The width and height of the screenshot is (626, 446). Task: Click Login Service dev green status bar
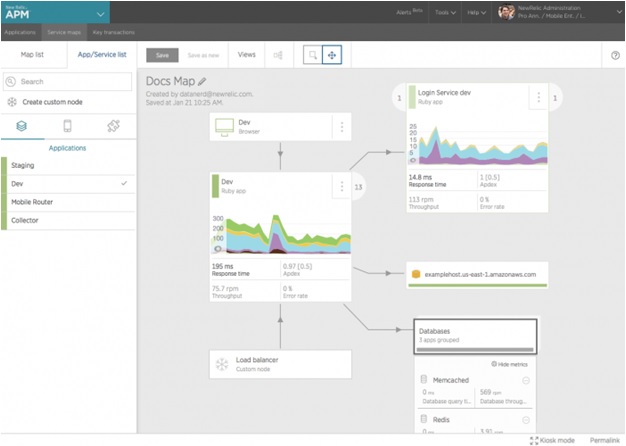(412, 97)
